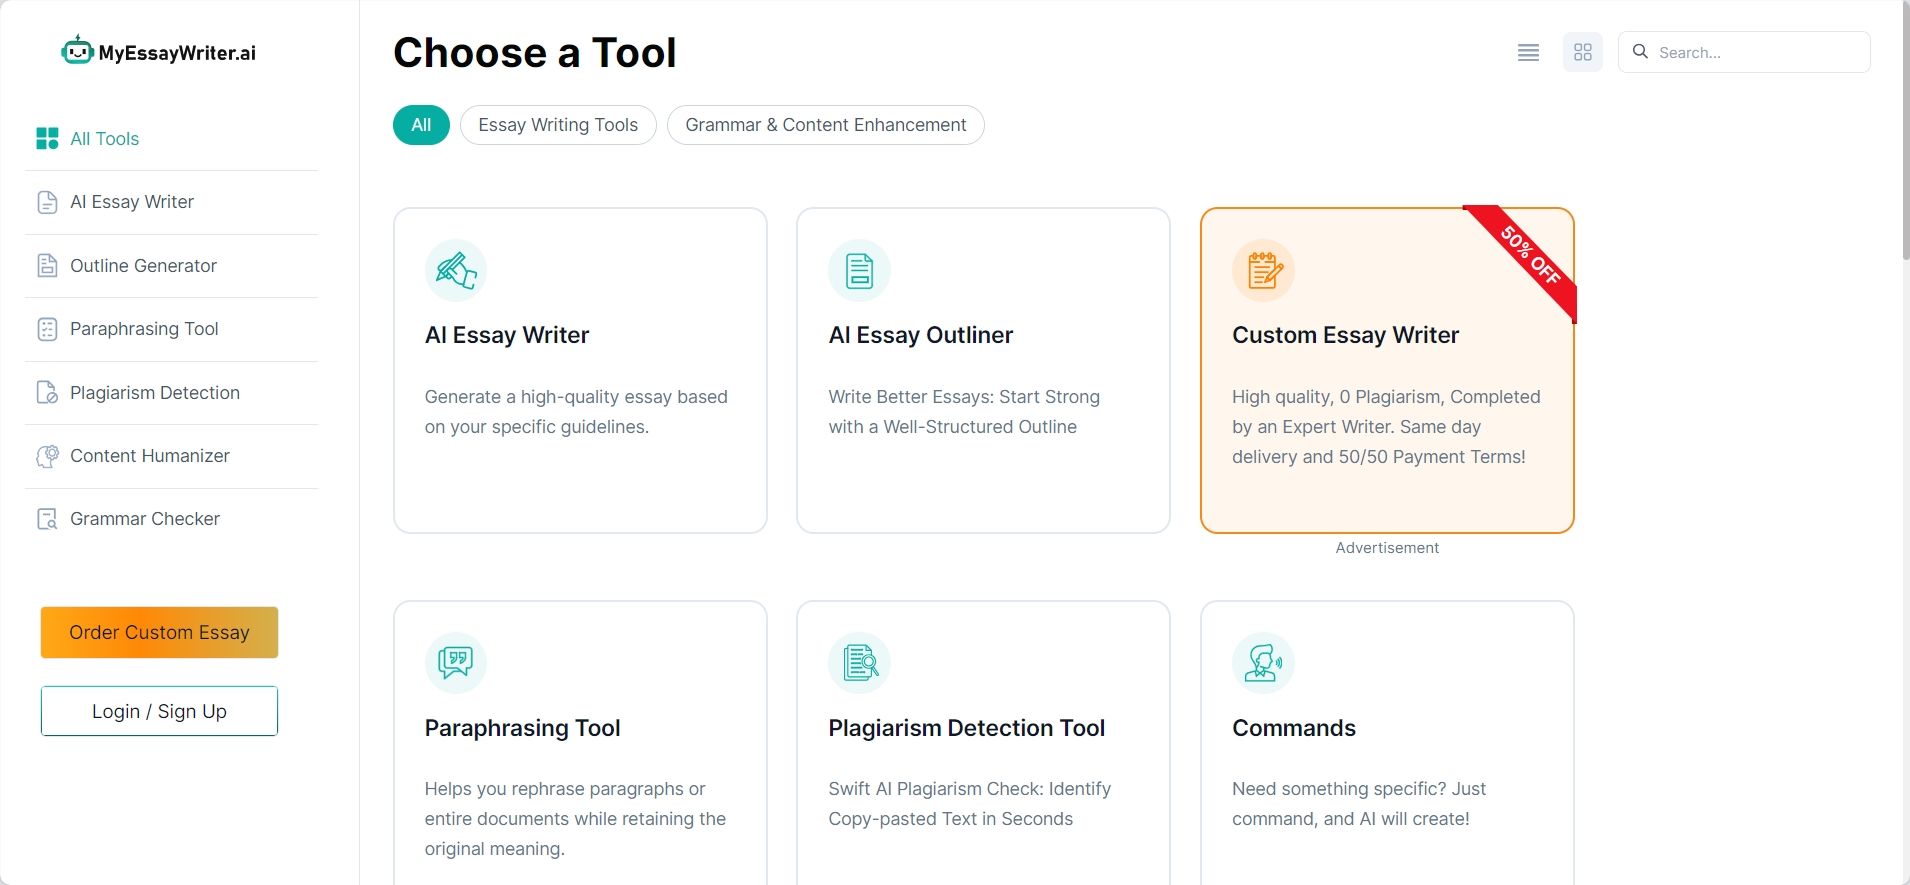The height and width of the screenshot is (885, 1910).
Task: Open the Custom Essay Writer card title
Action: point(1345,335)
